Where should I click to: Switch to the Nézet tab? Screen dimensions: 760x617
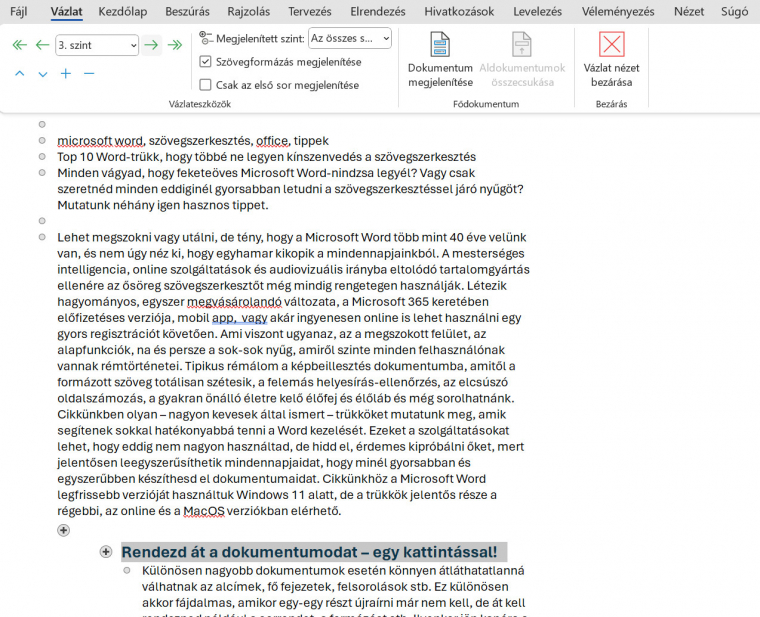pos(689,11)
